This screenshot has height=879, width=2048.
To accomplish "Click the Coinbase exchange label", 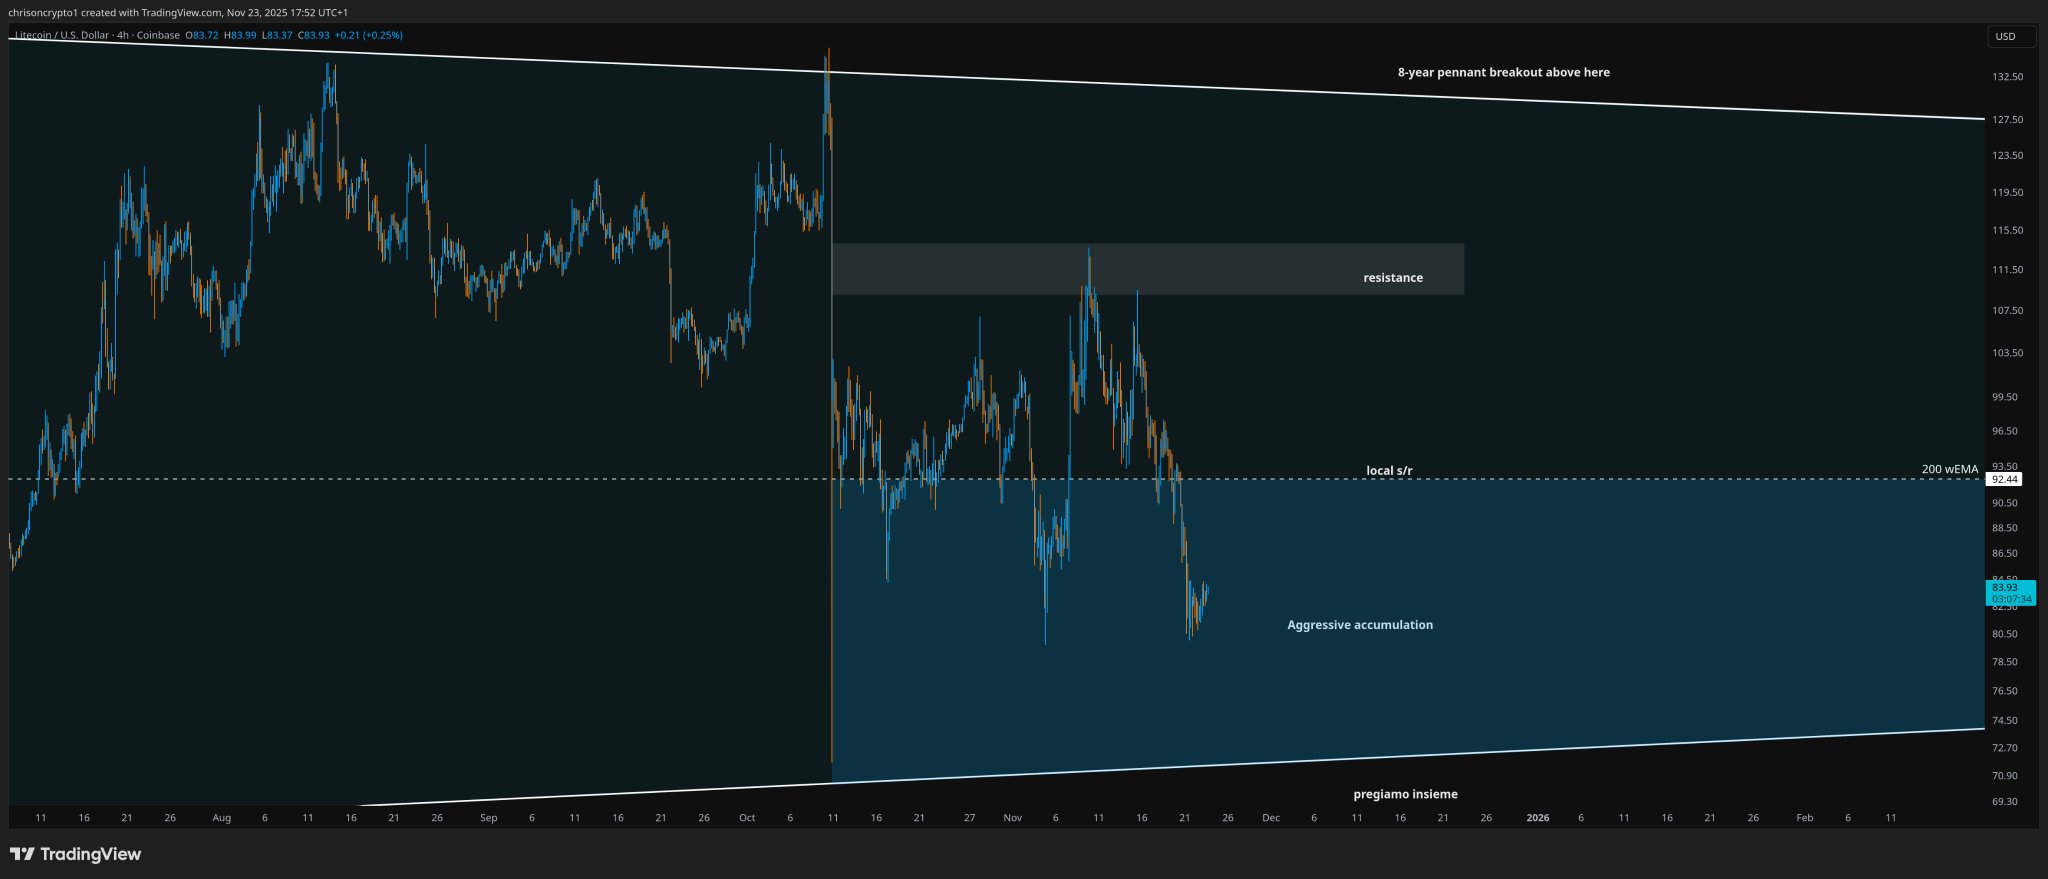I will [158, 35].
